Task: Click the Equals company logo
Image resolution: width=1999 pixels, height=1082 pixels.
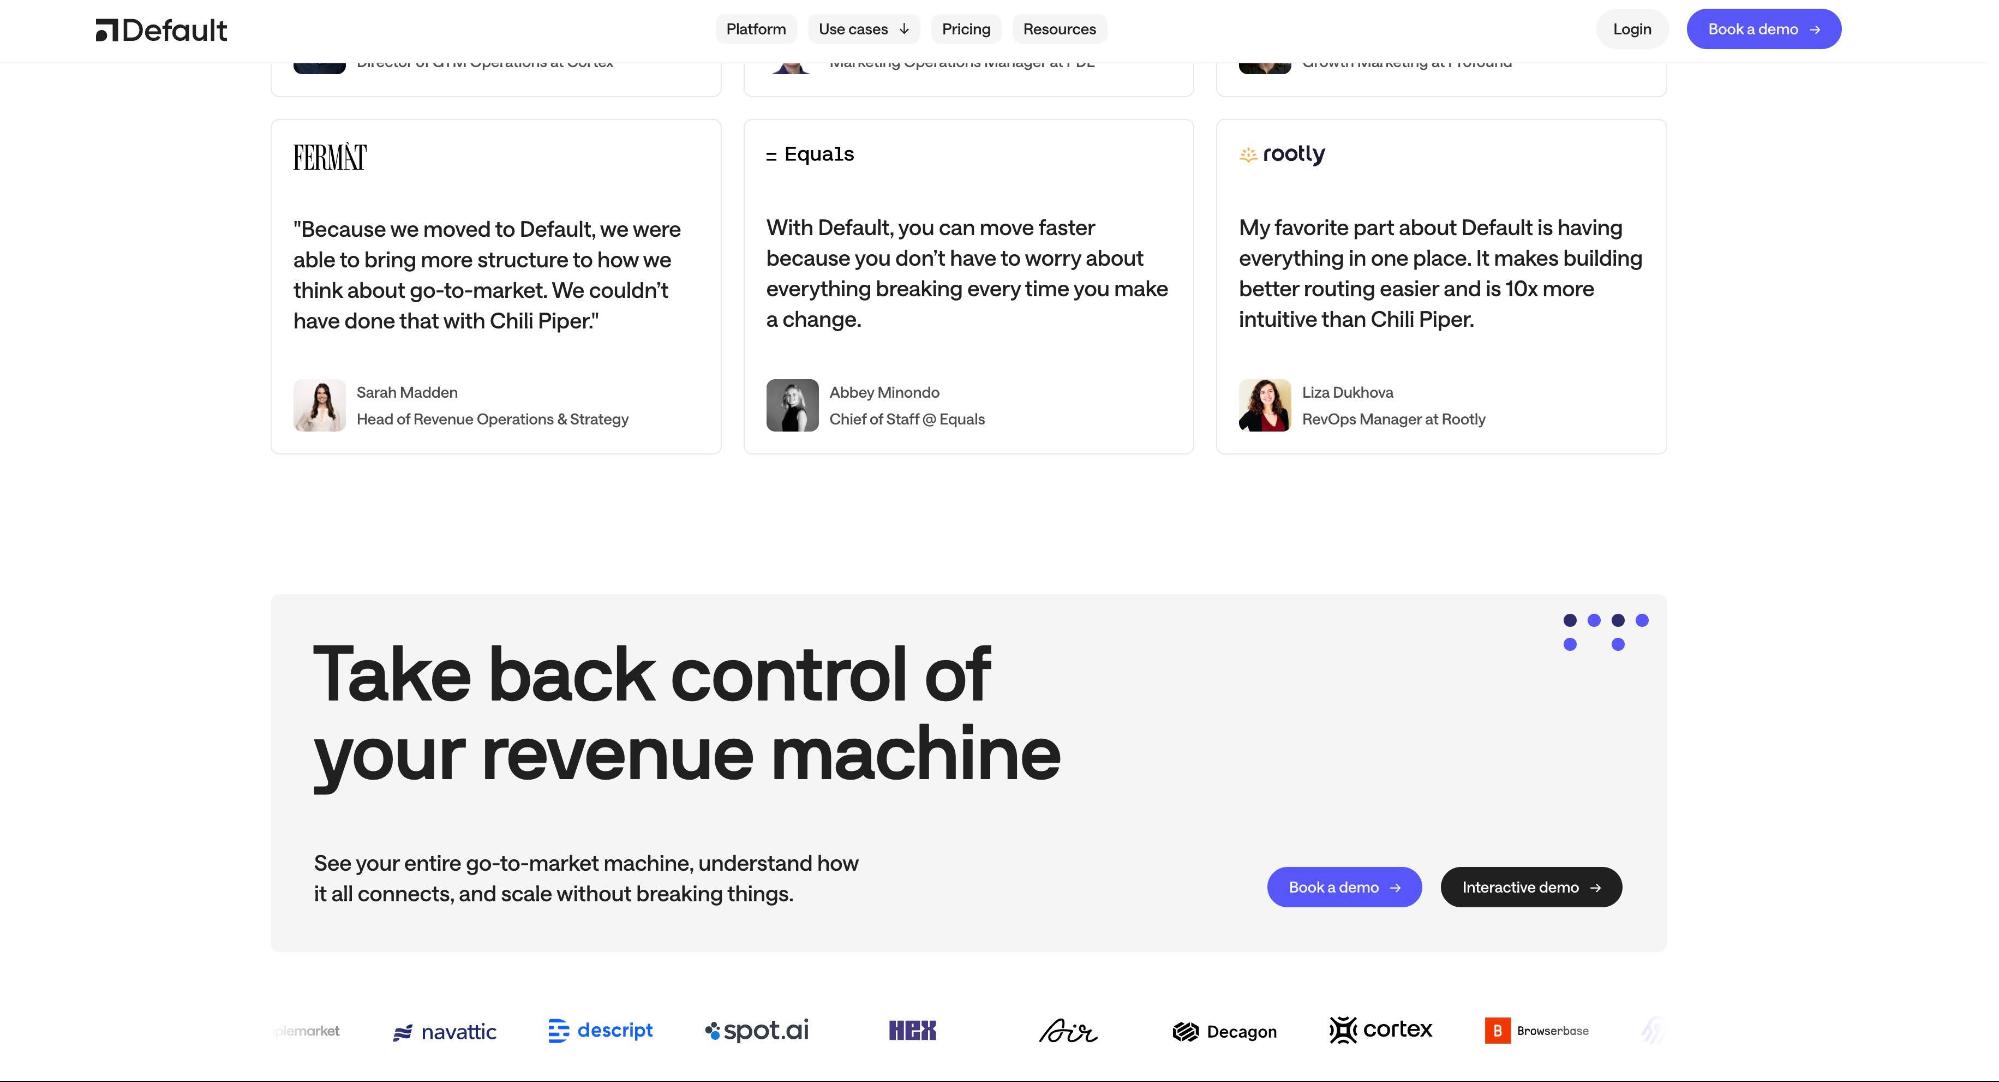Action: 810,154
